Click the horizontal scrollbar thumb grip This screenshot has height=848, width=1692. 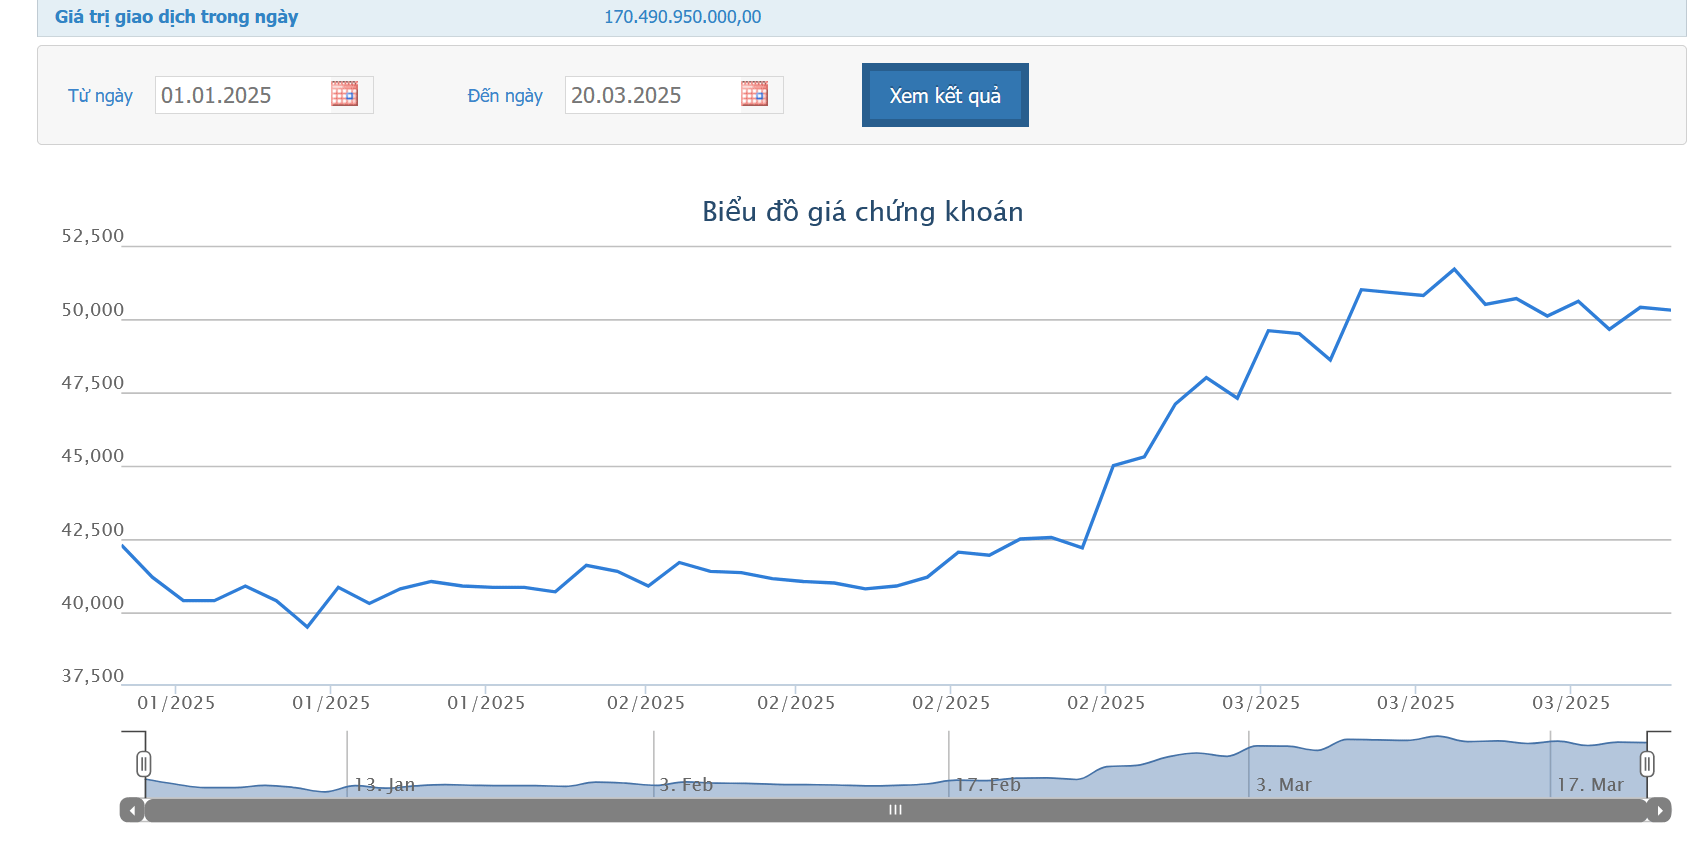895,810
